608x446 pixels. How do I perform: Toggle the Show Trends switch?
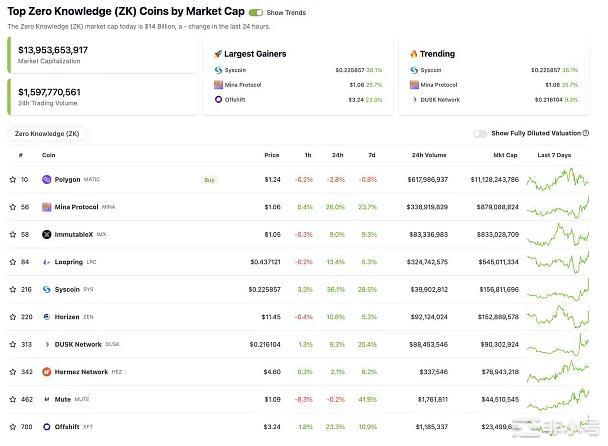tap(256, 13)
